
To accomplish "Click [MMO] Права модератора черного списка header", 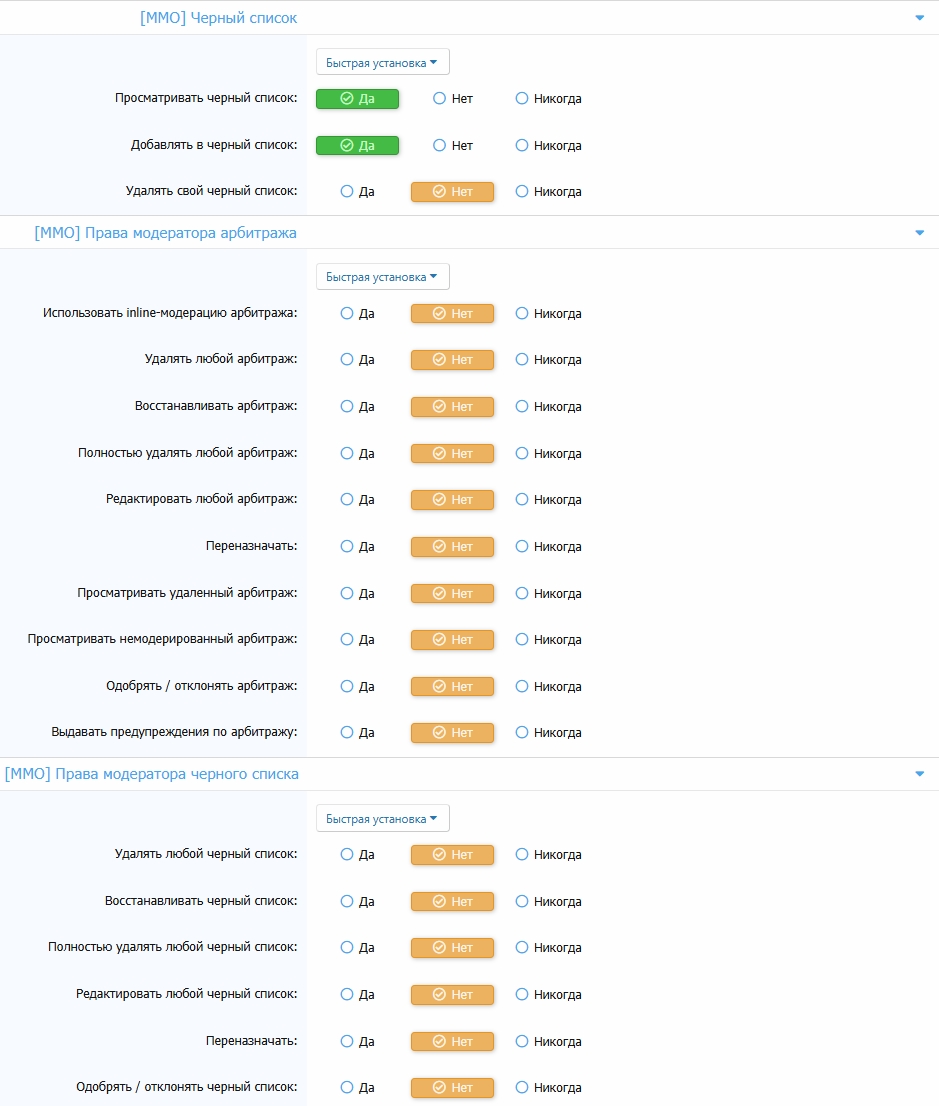I will click(x=152, y=774).
